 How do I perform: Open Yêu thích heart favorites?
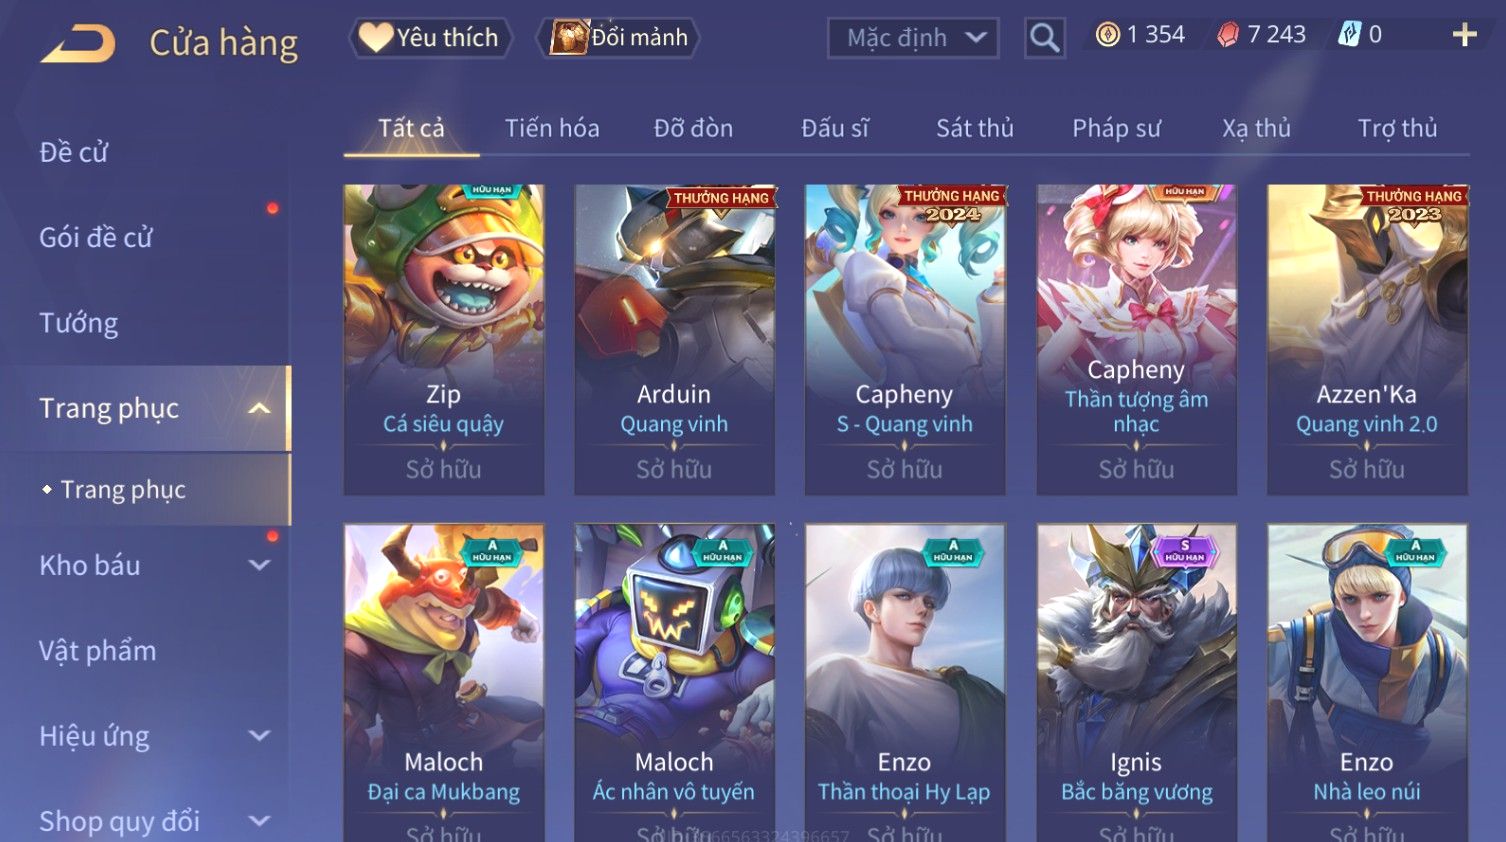point(430,38)
